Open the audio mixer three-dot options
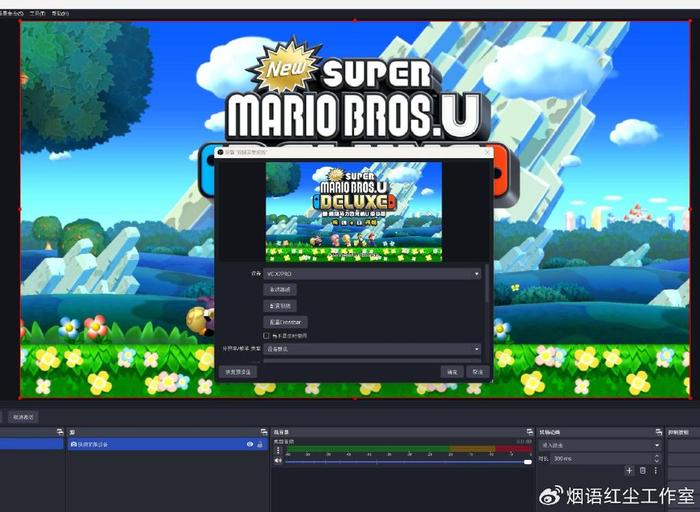This screenshot has height=512, width=700. [278, 450]
